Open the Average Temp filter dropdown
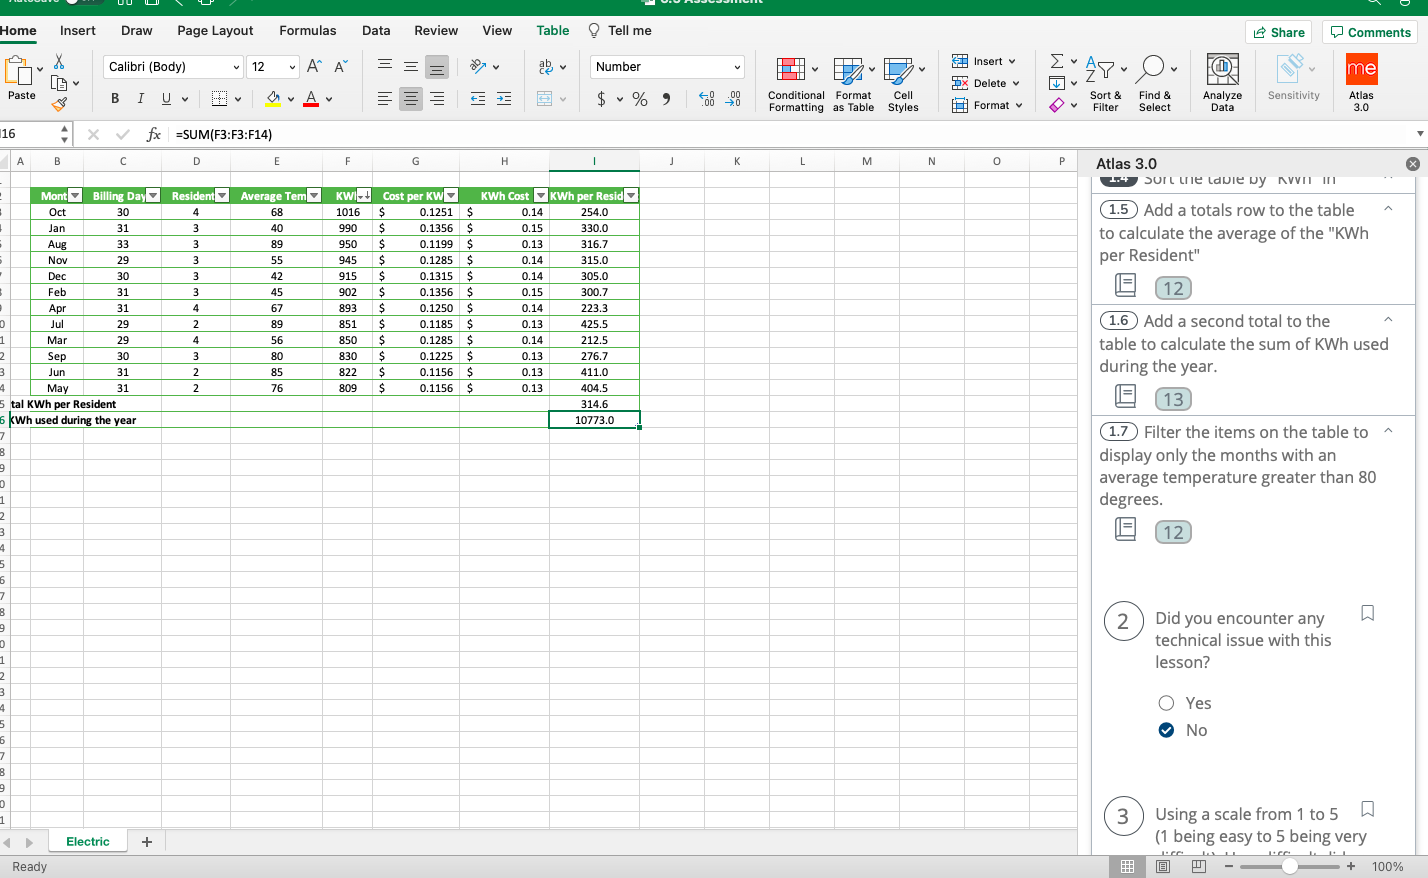Screen dimensions: 1428x878 coord(314,196)
